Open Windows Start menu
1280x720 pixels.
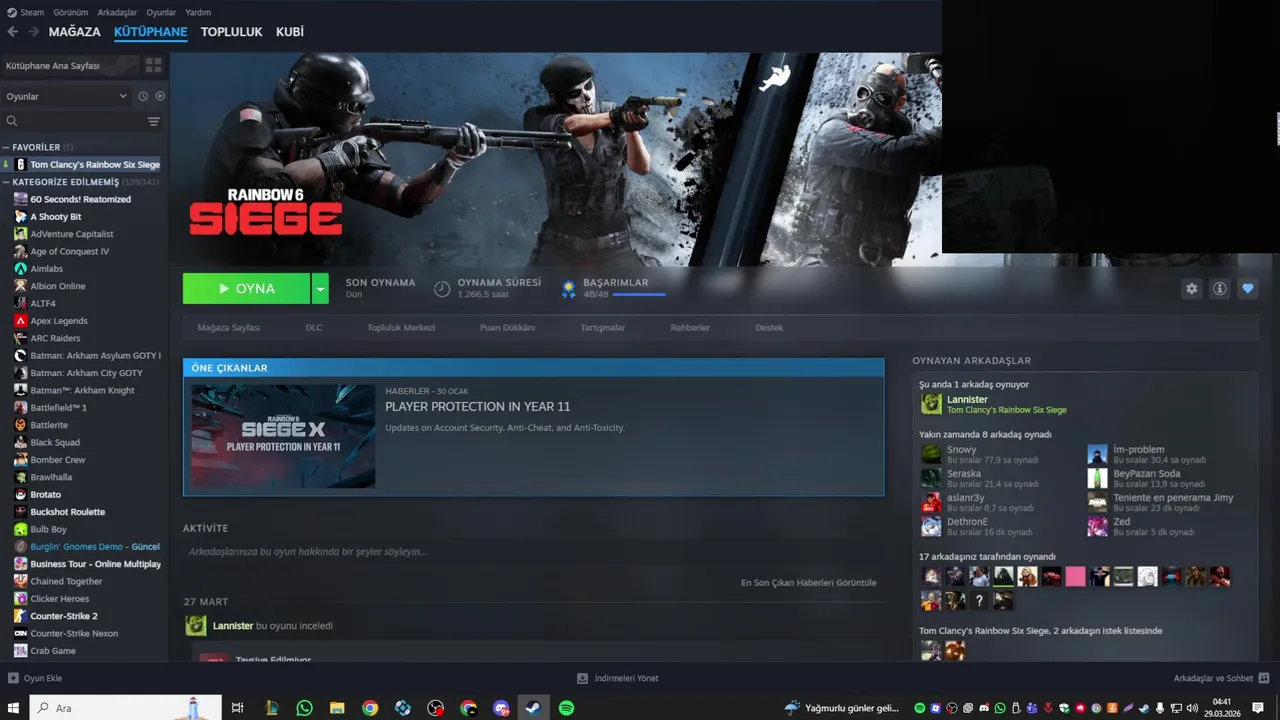point(14,708)
